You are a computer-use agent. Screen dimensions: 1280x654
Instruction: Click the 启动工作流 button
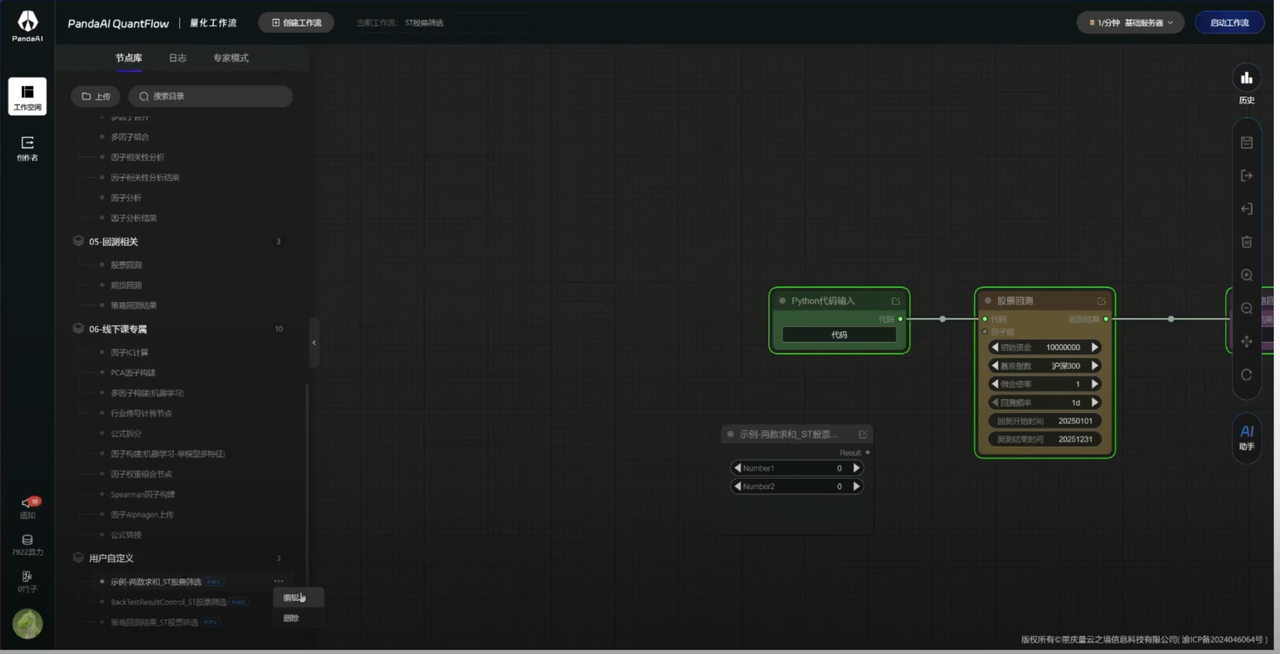point(1229,22)
